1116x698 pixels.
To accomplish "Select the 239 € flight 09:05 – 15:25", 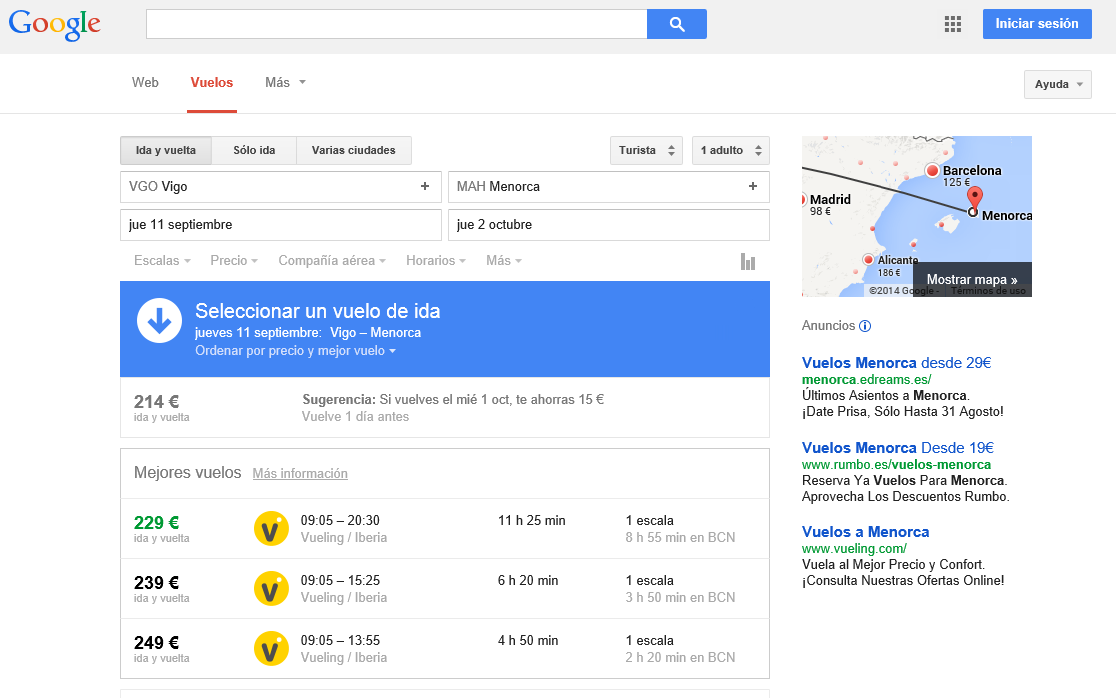I will pyautogui.click(x=445, y=588).
